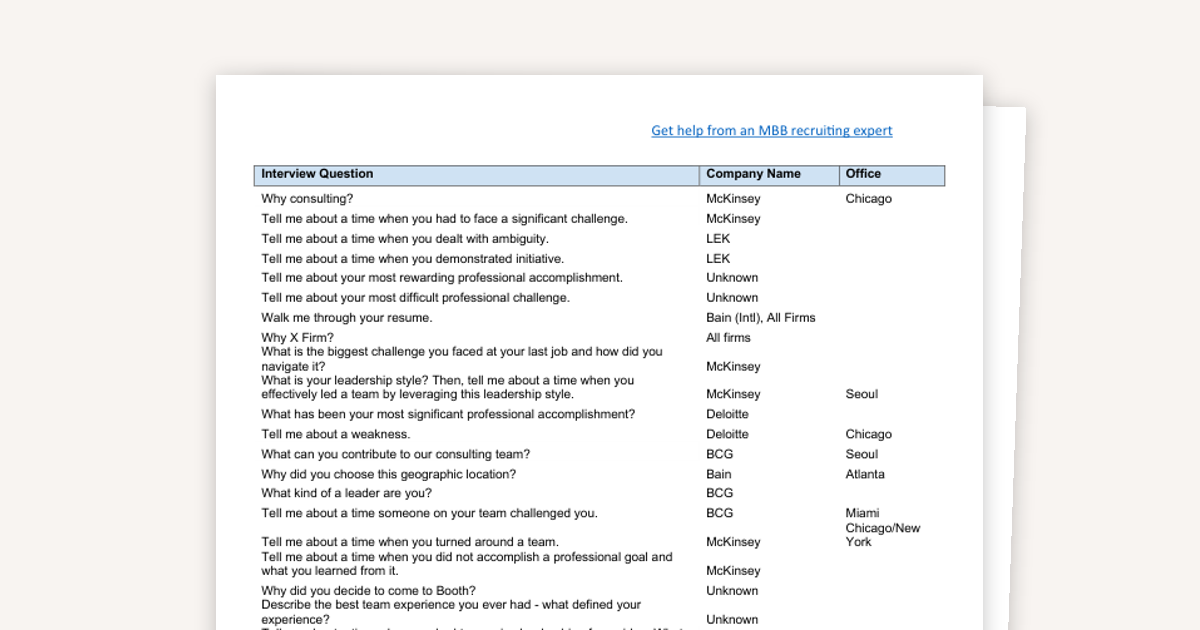Select 'Walk me through your resume.'
This screenshot has height=630, width=1200.
347,318
